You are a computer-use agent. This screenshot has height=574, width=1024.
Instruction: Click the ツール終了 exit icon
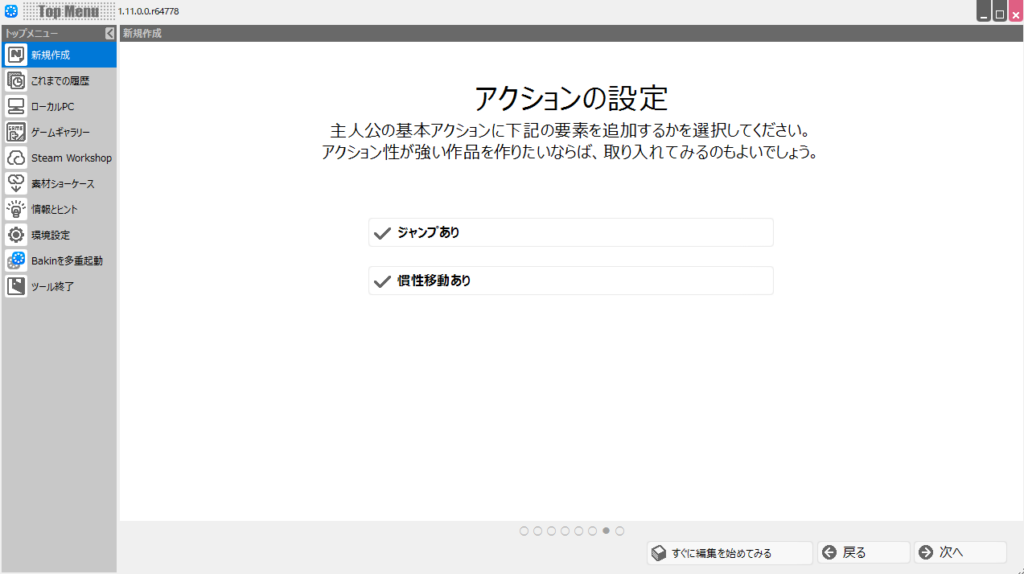(x=16, y=287)
